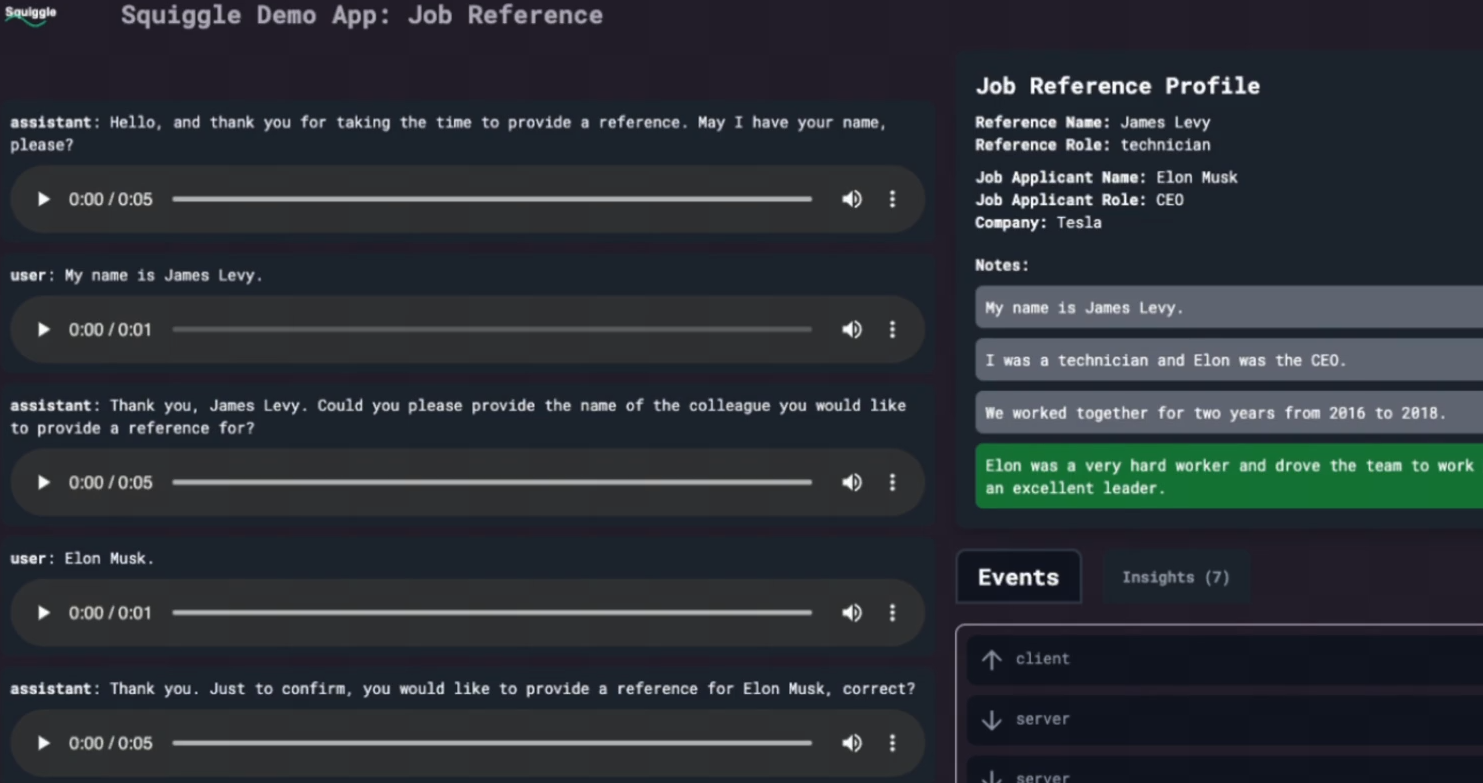Click the user message "Elon Musk." text
This screenshot has height=783, width=1483.
pyautogui.click(x=110, y=558)
